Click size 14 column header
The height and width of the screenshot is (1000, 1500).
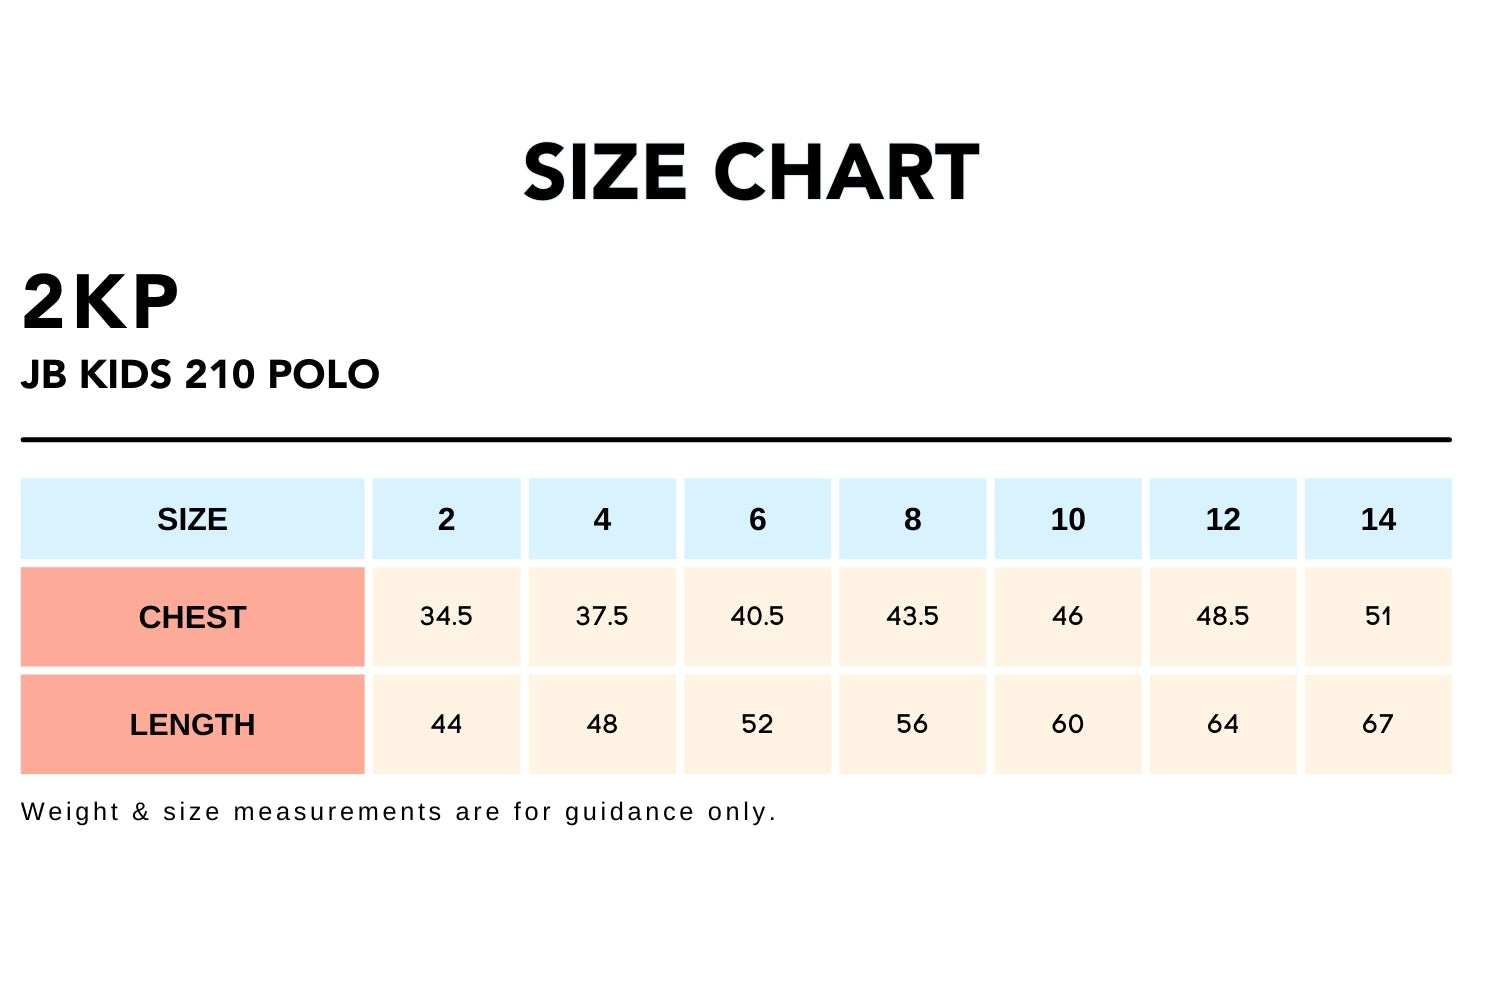pyautogui.click(x=1378, y=519)
